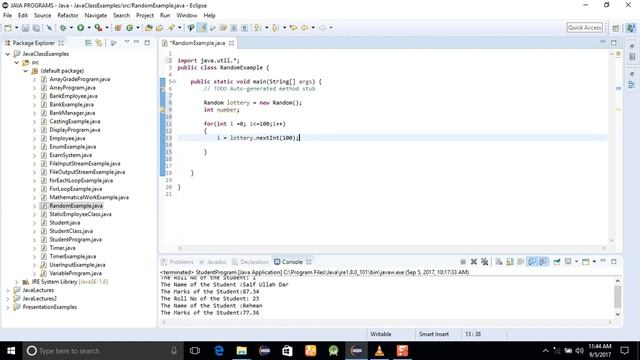The image size is (640, 360).
Task: Click the Terminate stop icon in Console
Action: [463, 262]
